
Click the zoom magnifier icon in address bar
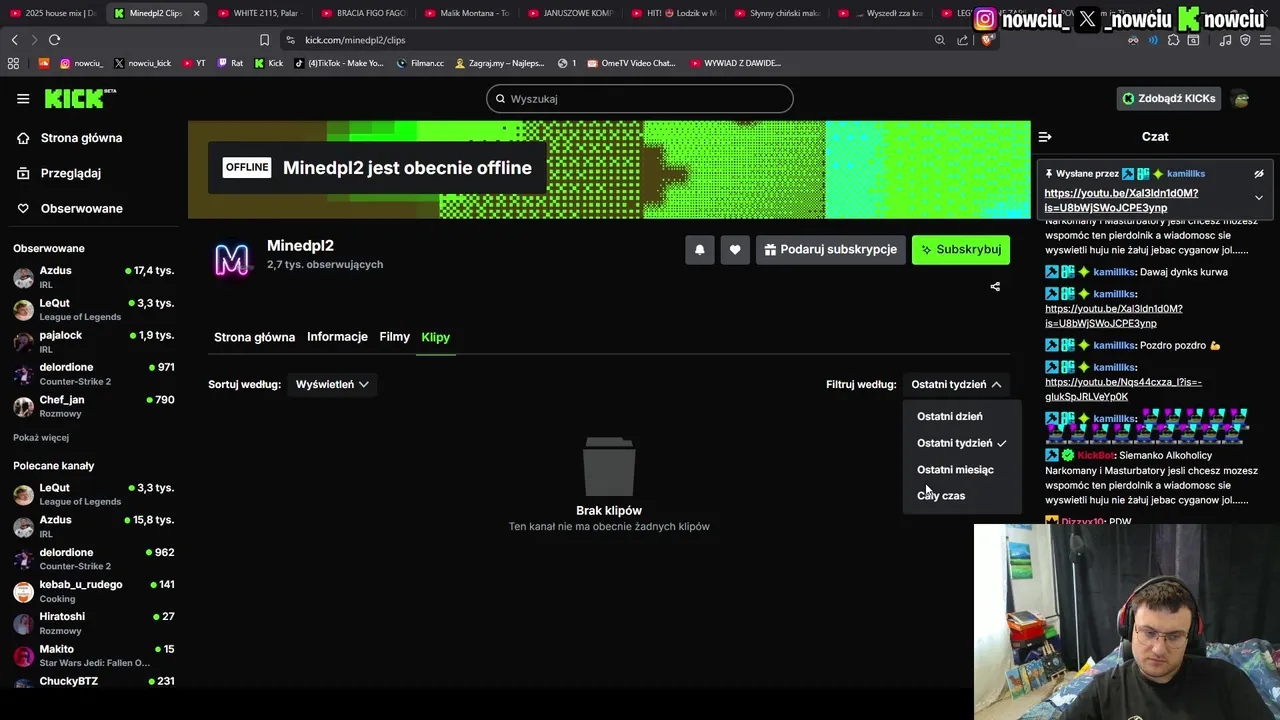click(939, 40)
